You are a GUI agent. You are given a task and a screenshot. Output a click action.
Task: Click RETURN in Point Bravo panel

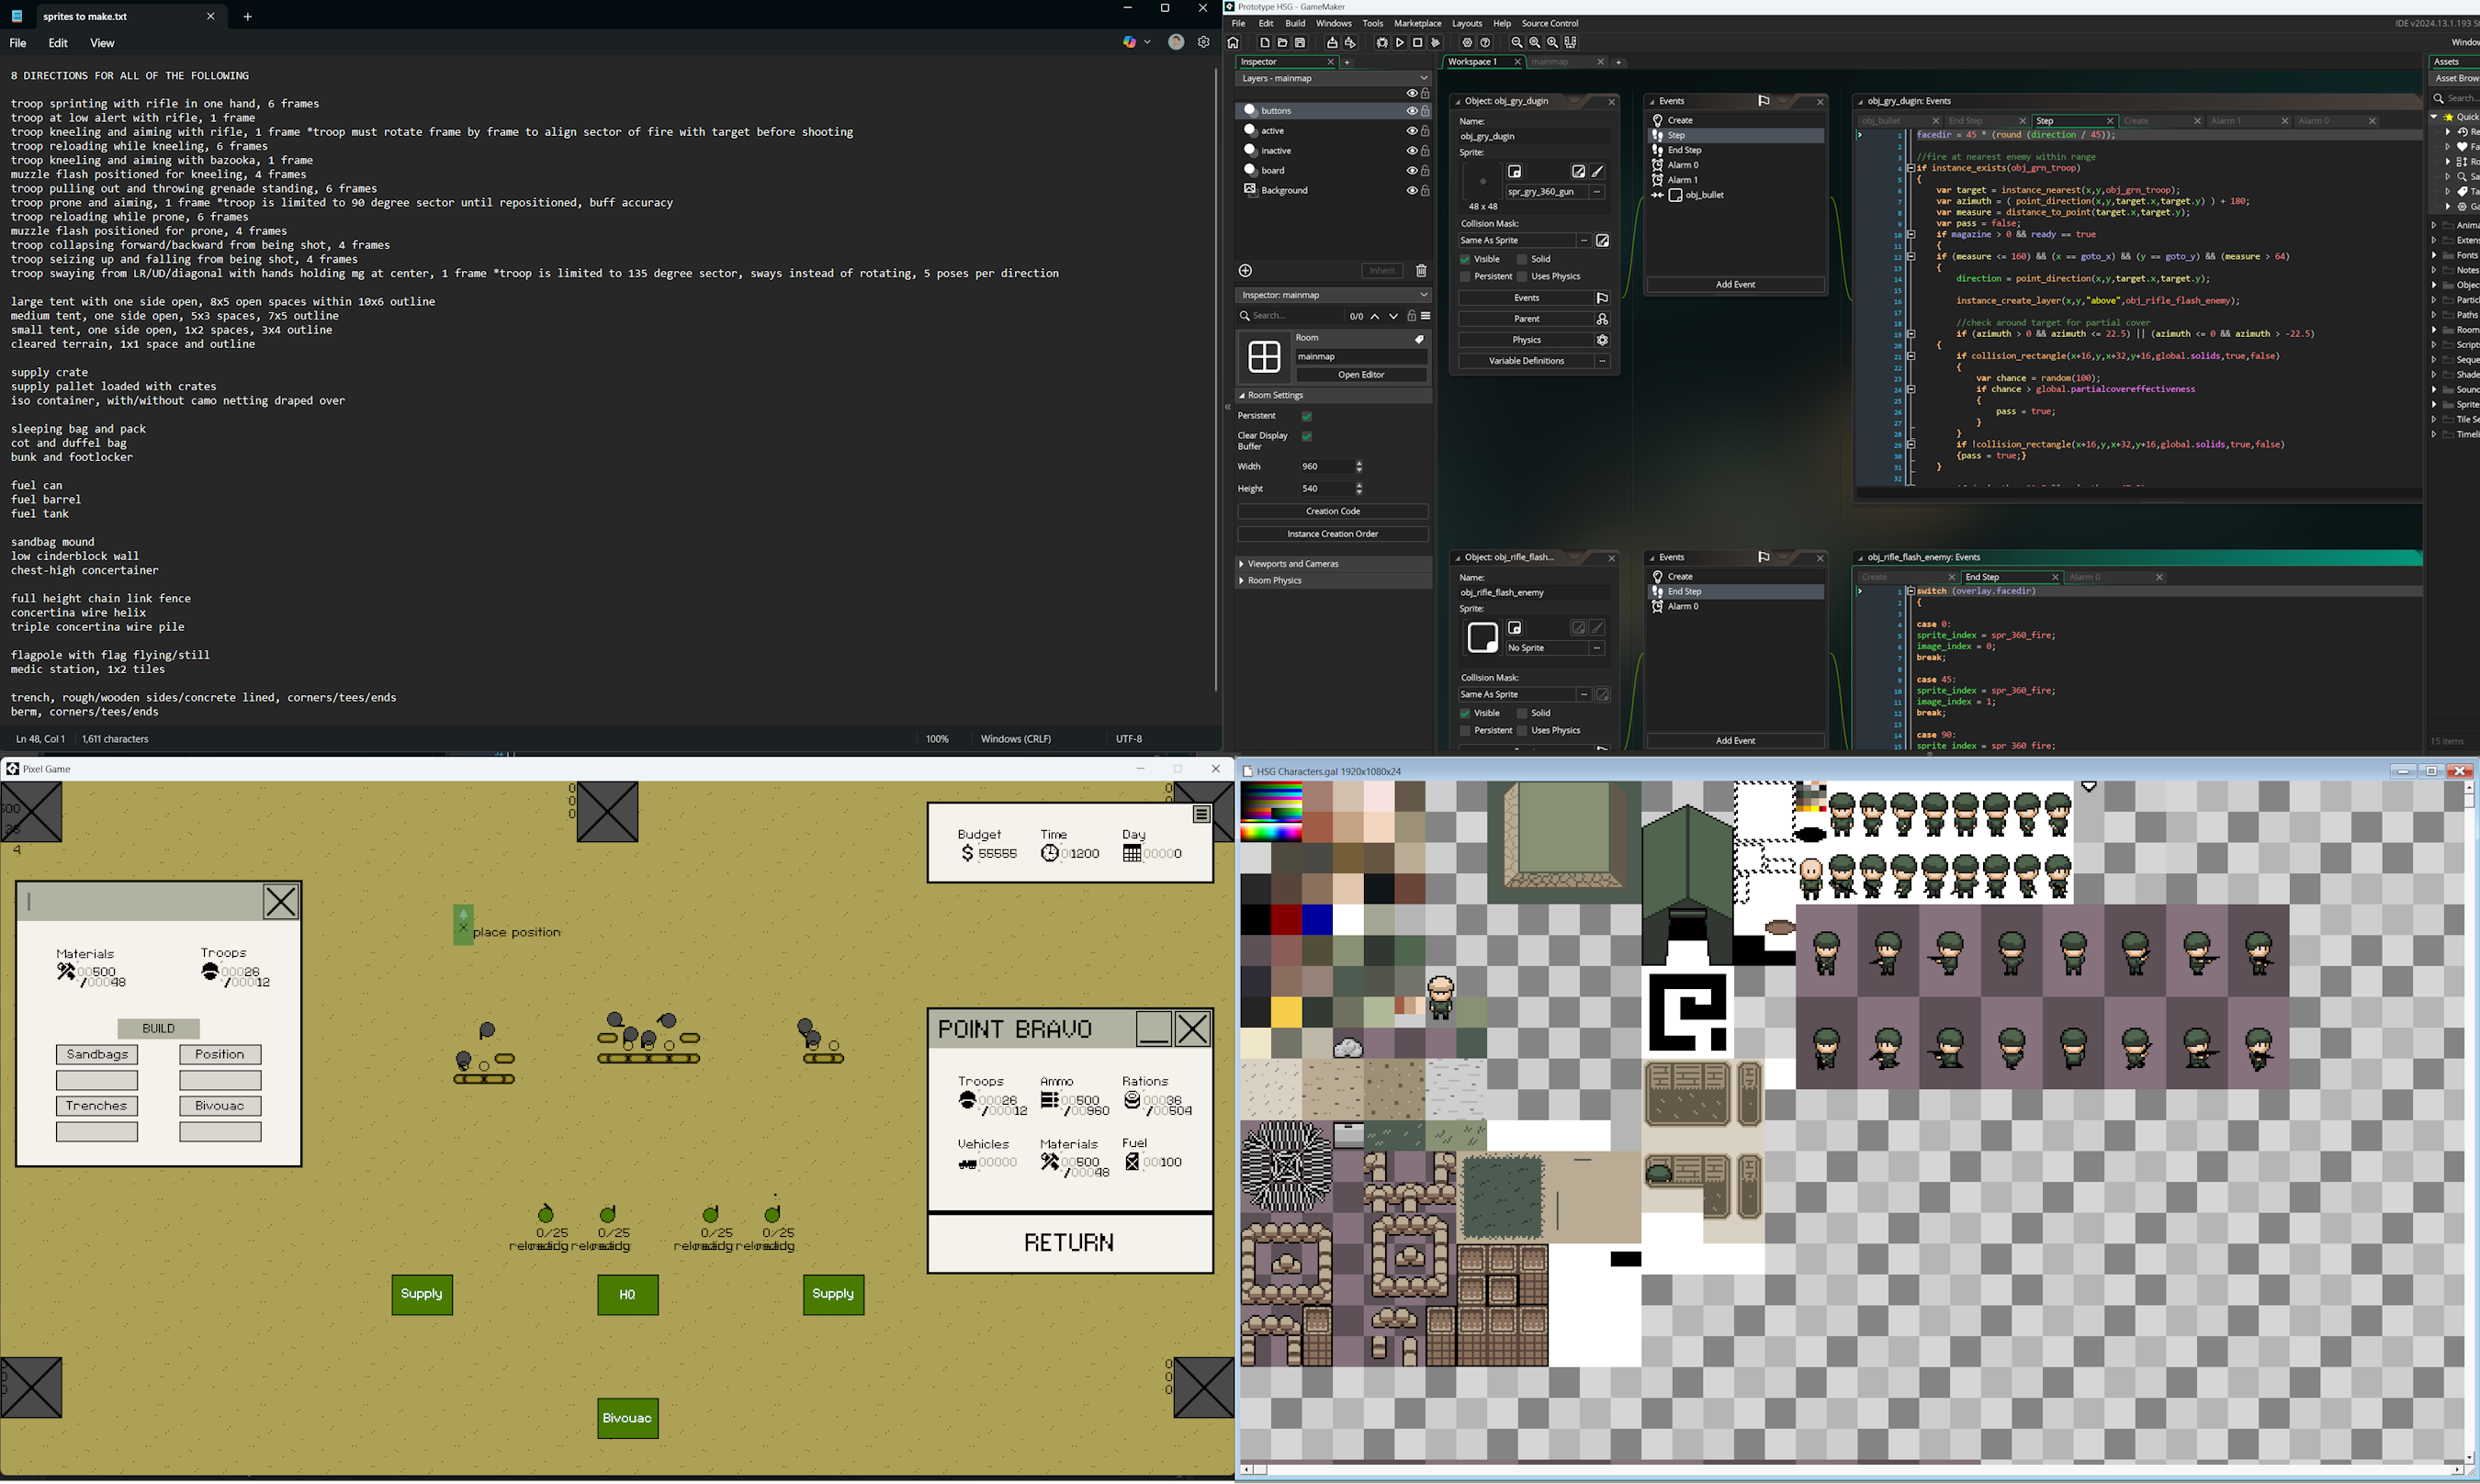[1070, 1243]
